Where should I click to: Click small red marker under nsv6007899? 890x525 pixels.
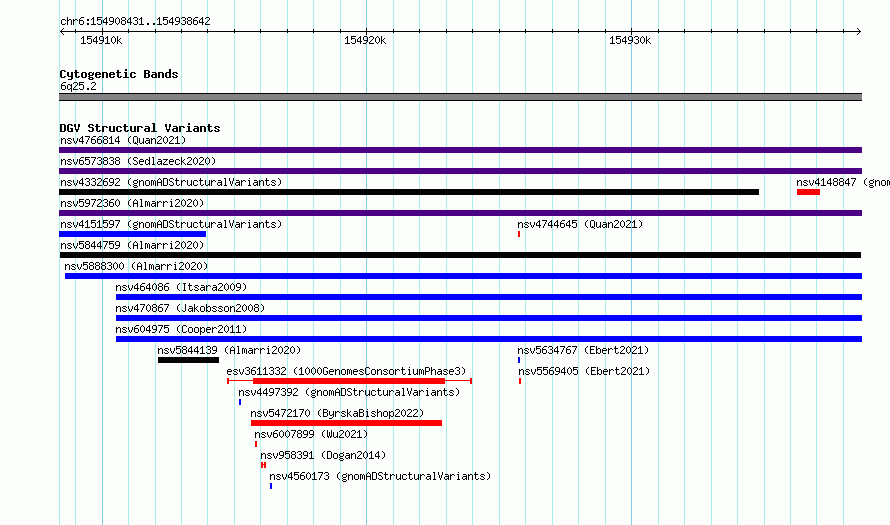click(x=256, y=444)
